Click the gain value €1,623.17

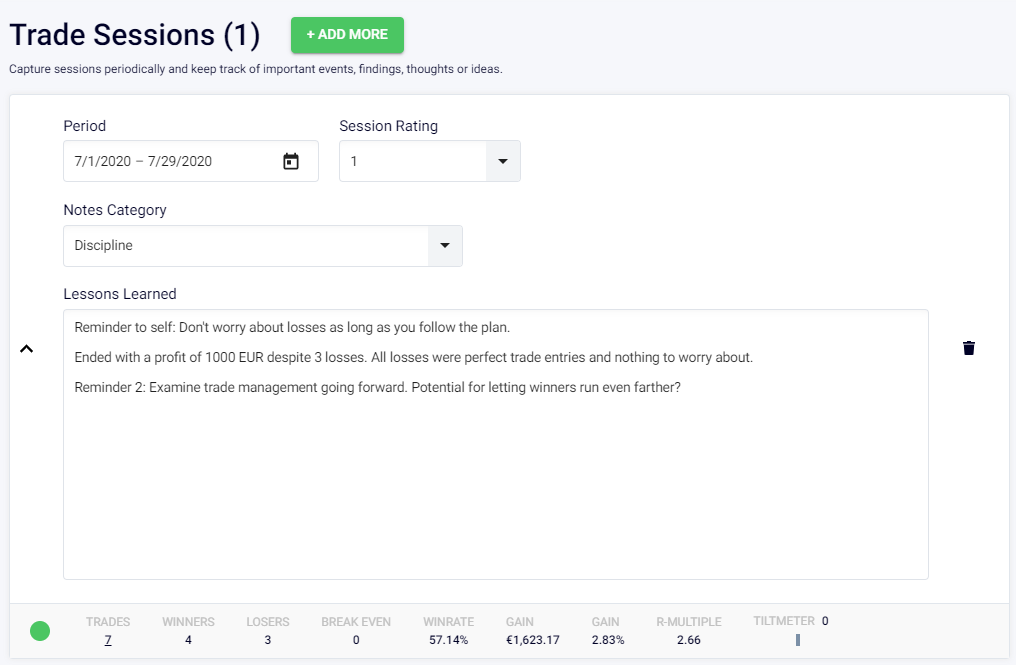pyautogui.click(x=533, y=640)
